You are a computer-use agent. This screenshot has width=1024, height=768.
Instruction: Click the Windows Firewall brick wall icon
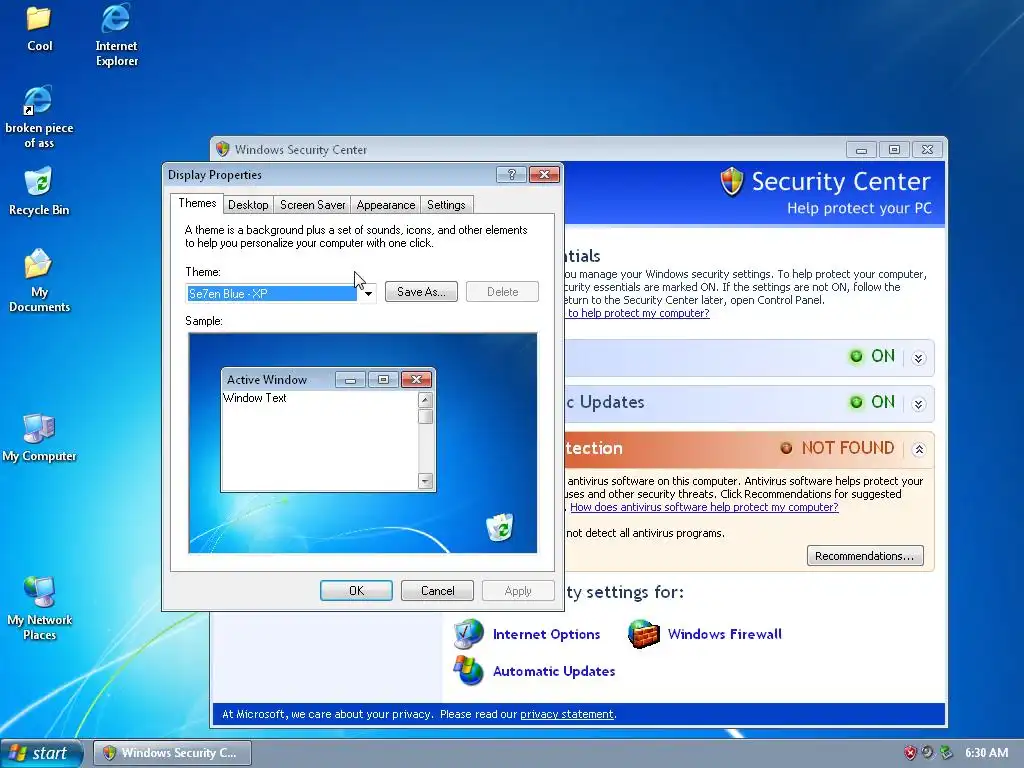pos(644,633)
